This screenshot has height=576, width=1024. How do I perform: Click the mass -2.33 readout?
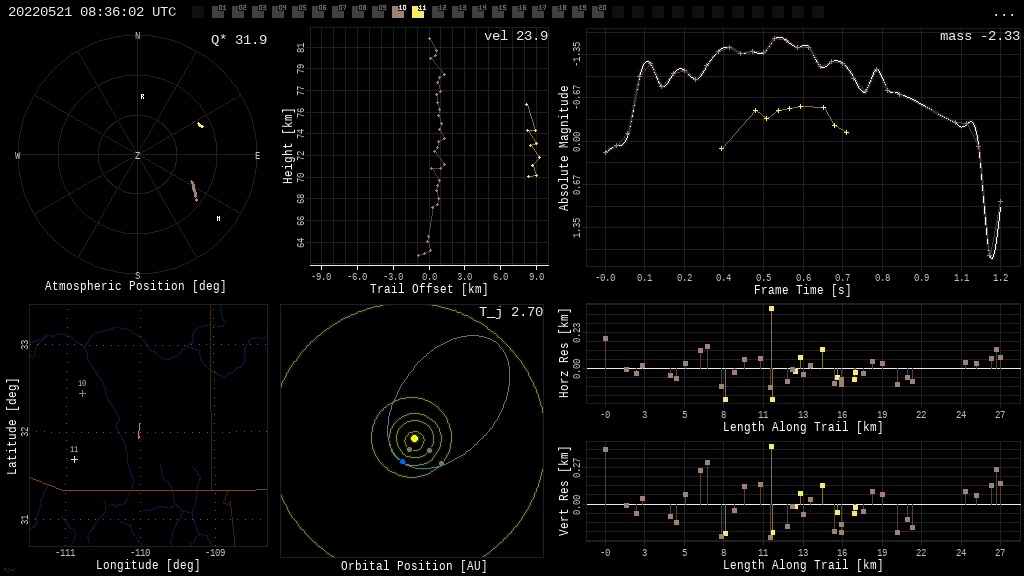[x=979, y=36]
